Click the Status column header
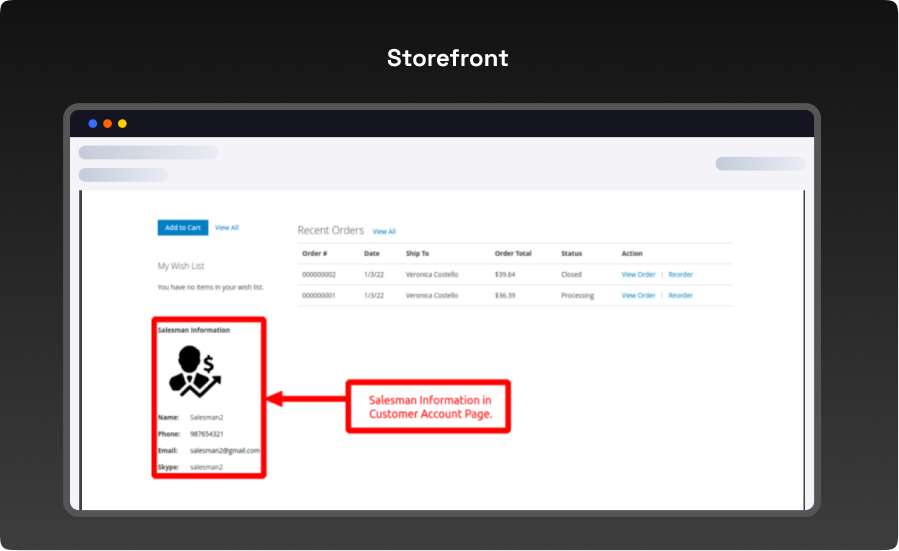The height and width of the screenshot is (551, 899). point(571,254)
